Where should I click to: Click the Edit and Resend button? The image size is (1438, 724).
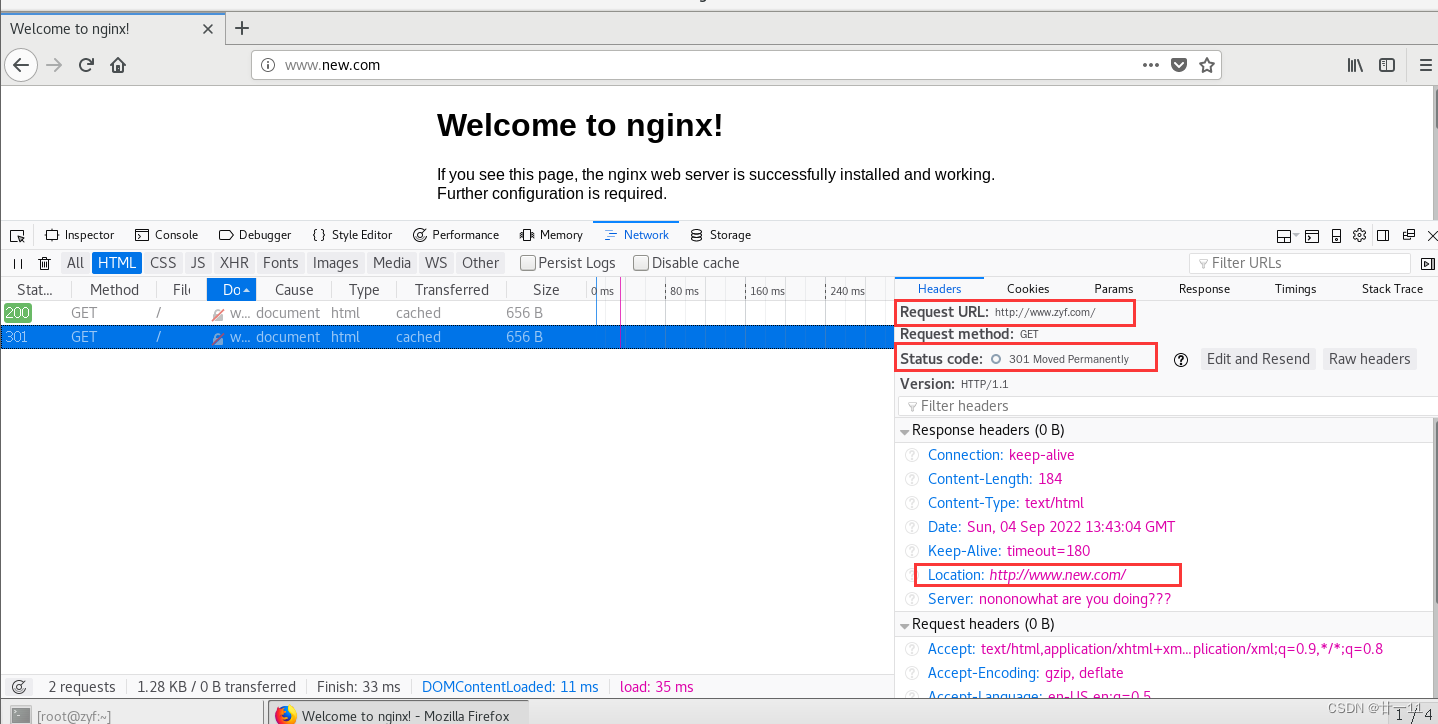[x=1258, y=358]
